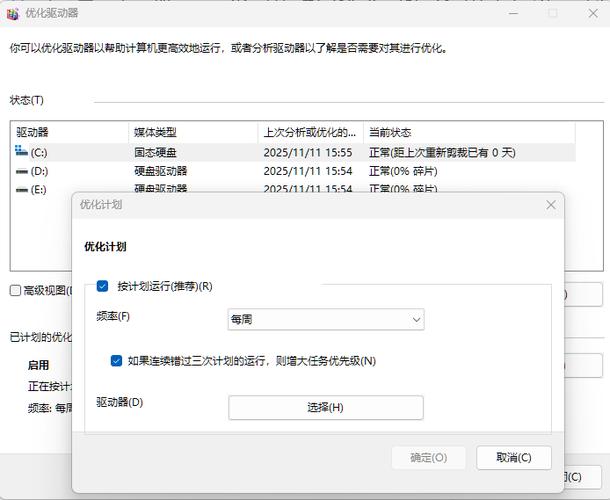Viewport: 610px width, 500px height.
Task: Click the 启用 text in scheduled optimization
Action: (x=38, y=365)
